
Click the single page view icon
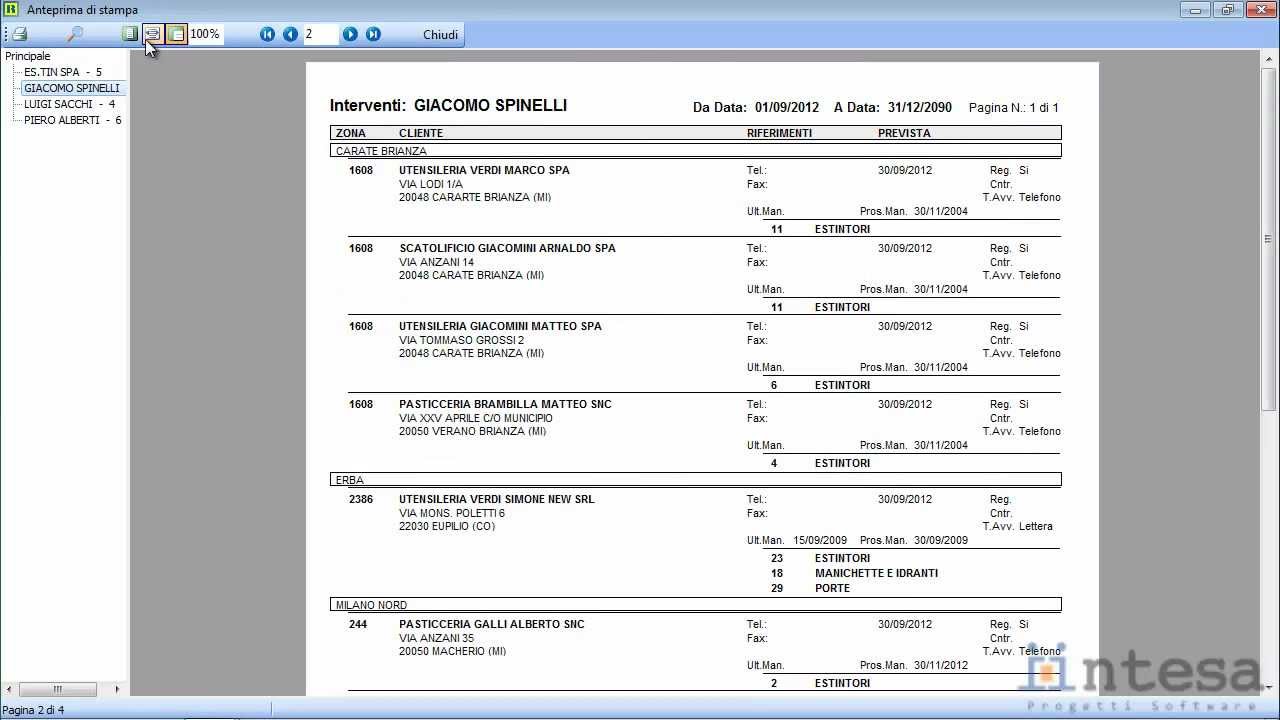click(x=129, y=34)
